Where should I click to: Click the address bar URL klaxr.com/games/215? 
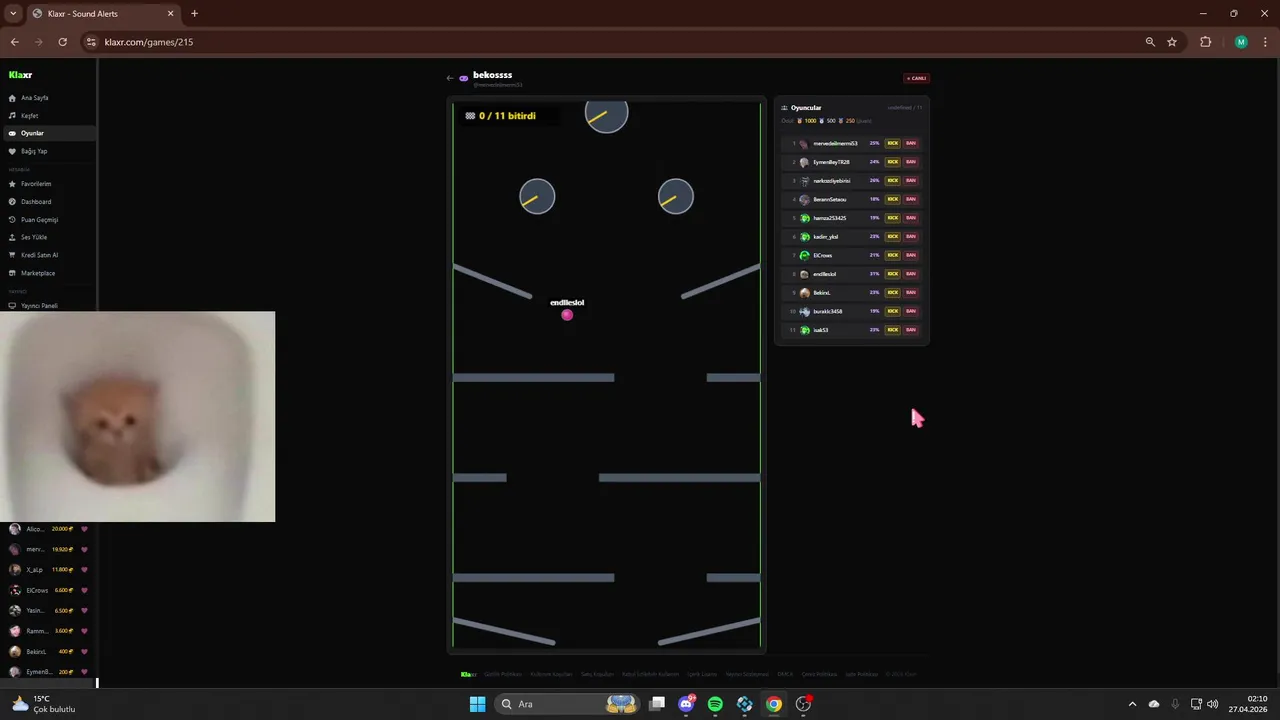click(149, 42)
